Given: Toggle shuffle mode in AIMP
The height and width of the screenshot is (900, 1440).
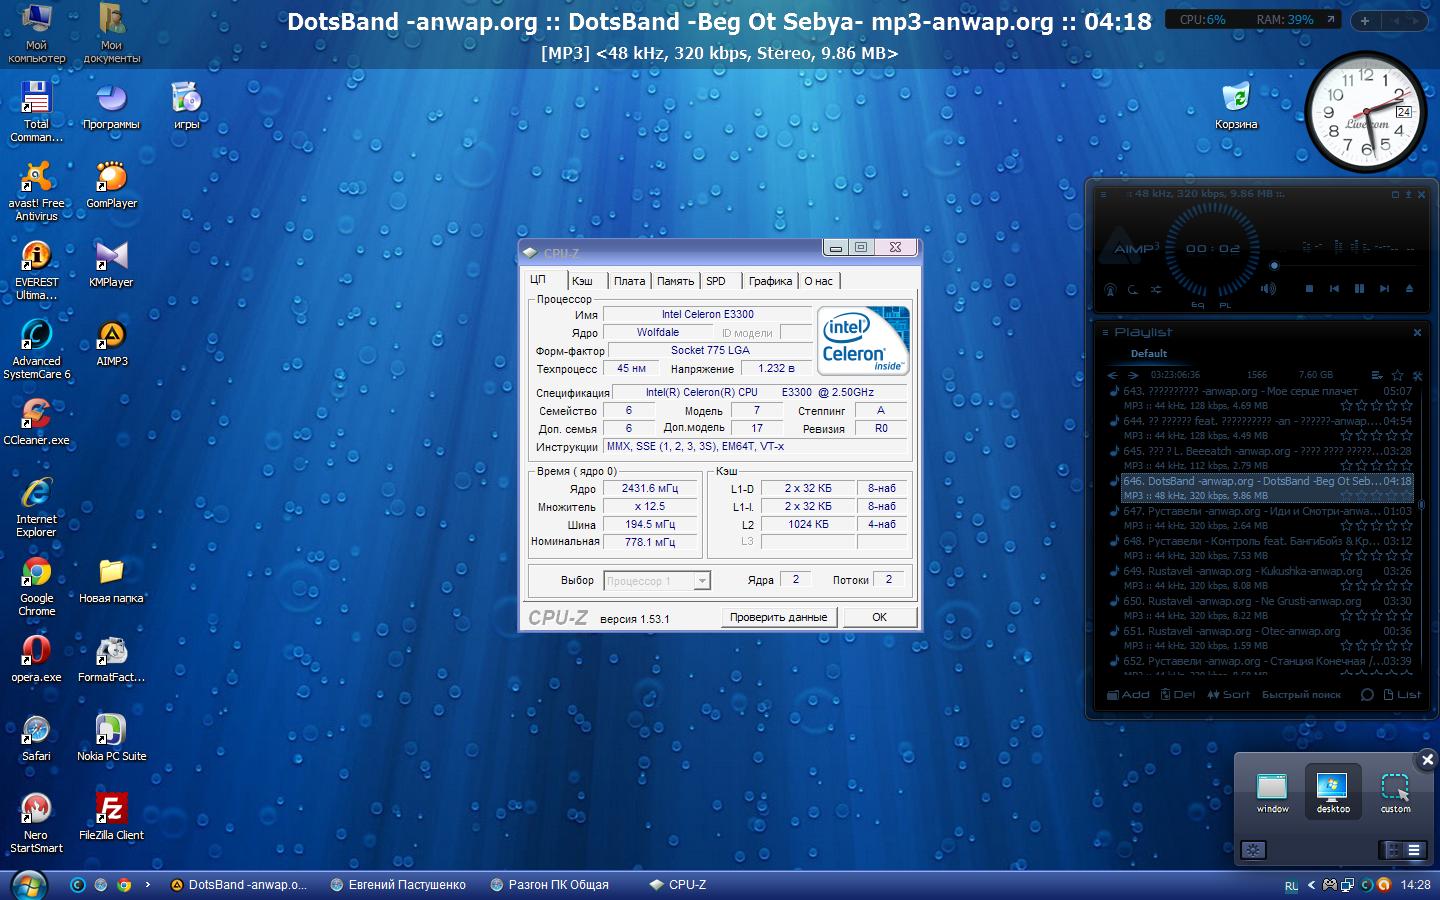Looking at the screenshot, I should point(1156,289).
